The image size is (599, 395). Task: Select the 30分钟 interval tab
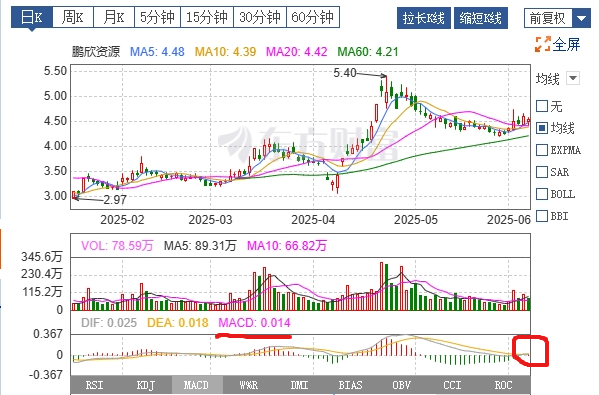pos(260,17)
